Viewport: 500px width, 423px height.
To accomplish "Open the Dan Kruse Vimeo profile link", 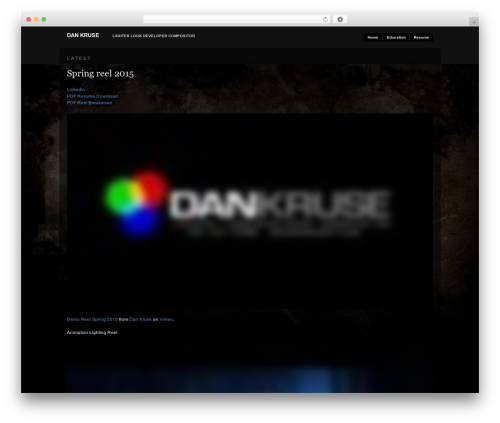I will 140,319.
